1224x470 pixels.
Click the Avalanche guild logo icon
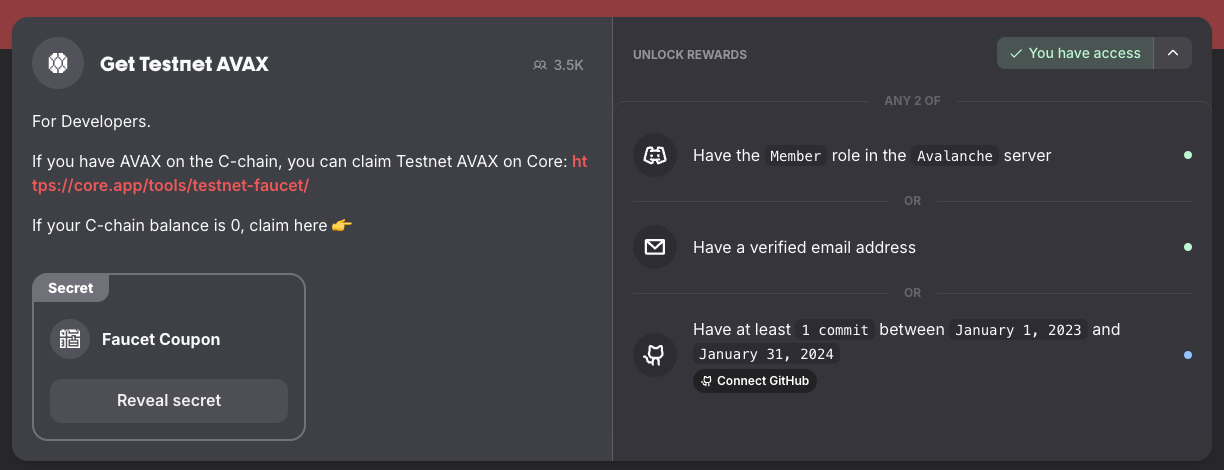pyautogui.click(x=58, y=64)
